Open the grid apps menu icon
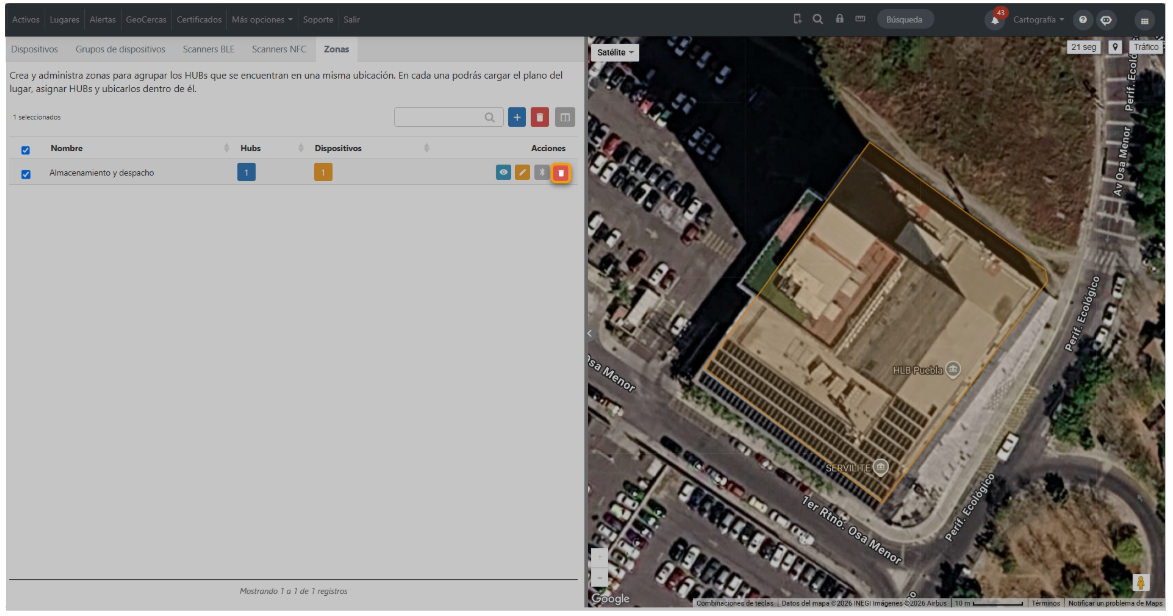 point(1144,20)
